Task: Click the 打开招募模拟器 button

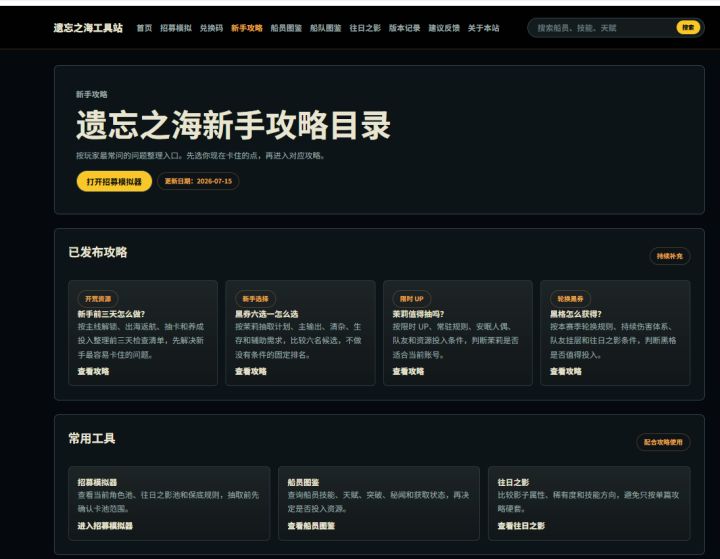Action: pos(114,181)
